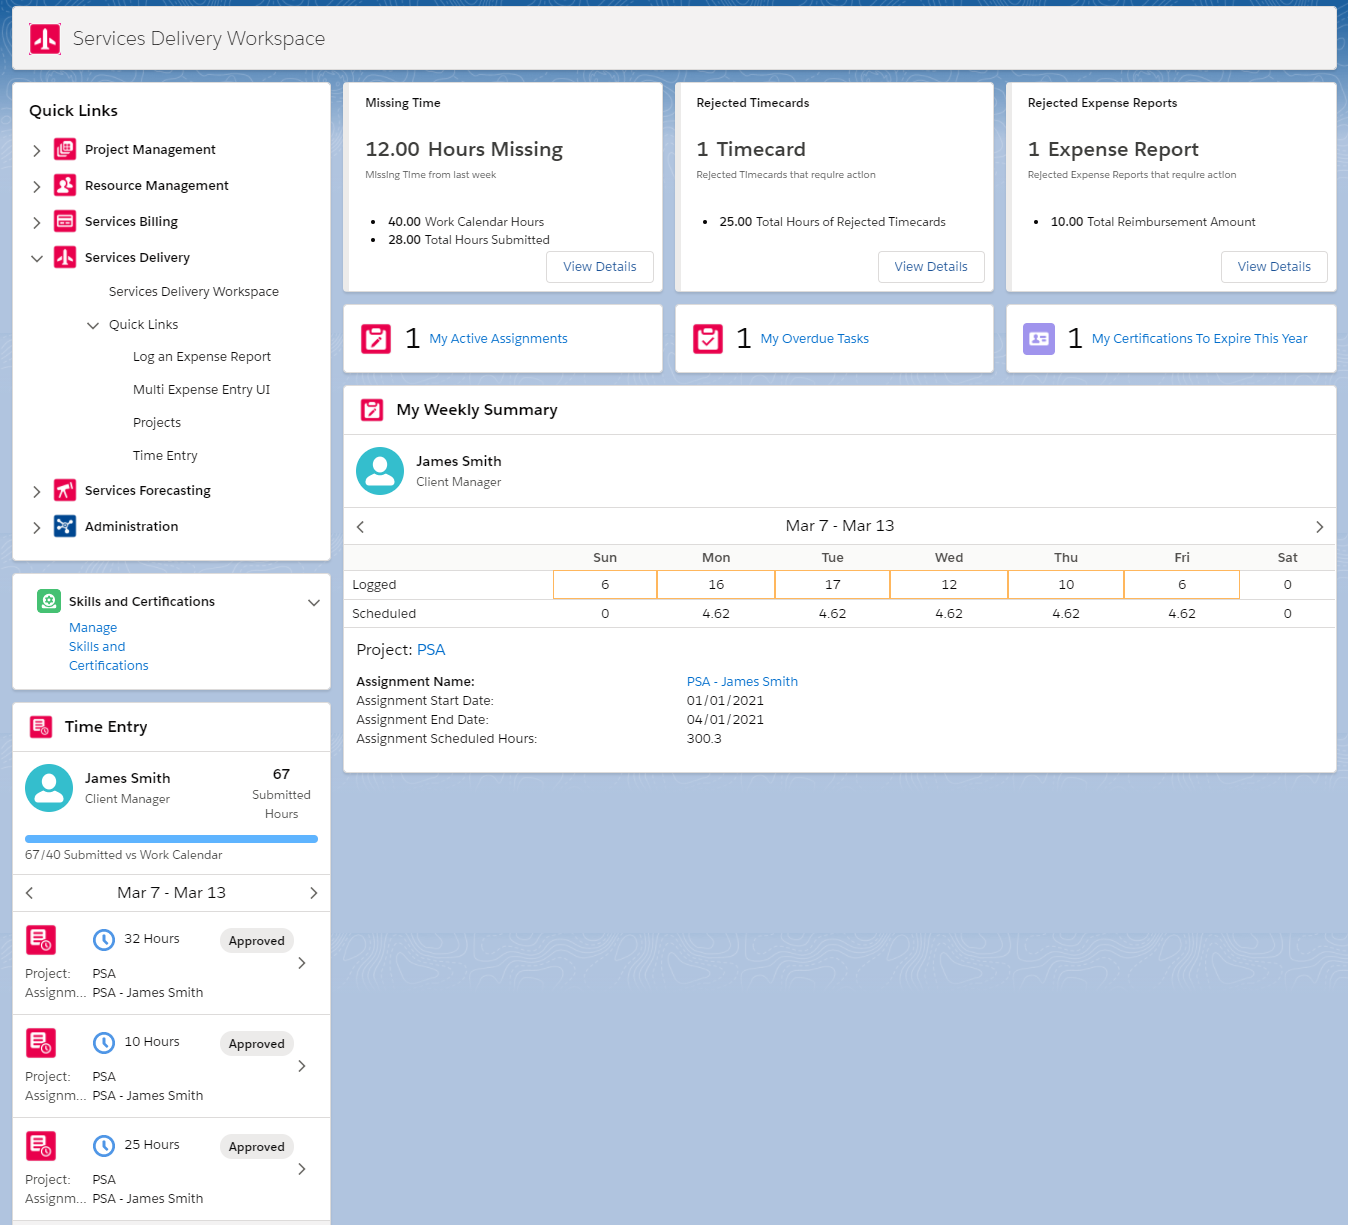Click the Skills and Certifications icon

[49, 601]
